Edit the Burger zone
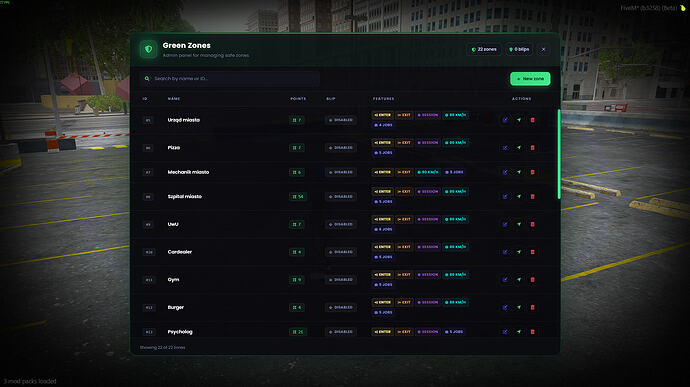Viewport: 690px width, 387px height. click(505, 307)
